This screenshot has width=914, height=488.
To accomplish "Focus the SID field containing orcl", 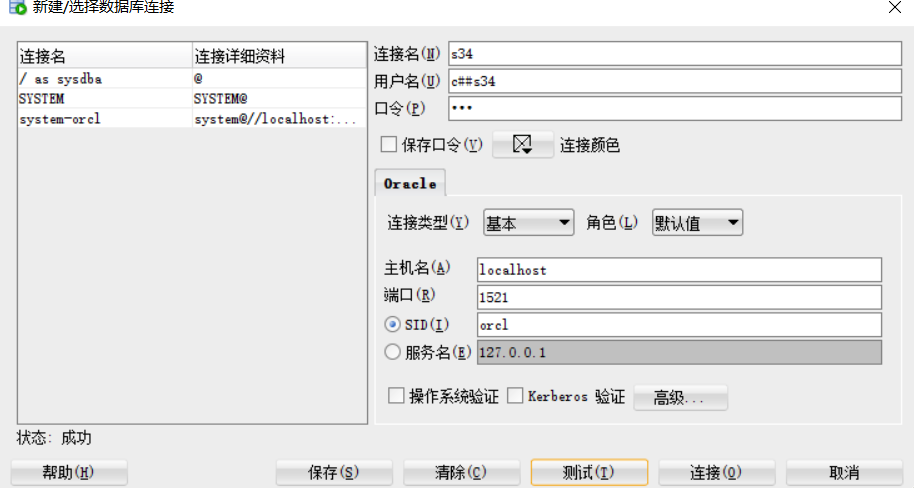I will point(679,325).
